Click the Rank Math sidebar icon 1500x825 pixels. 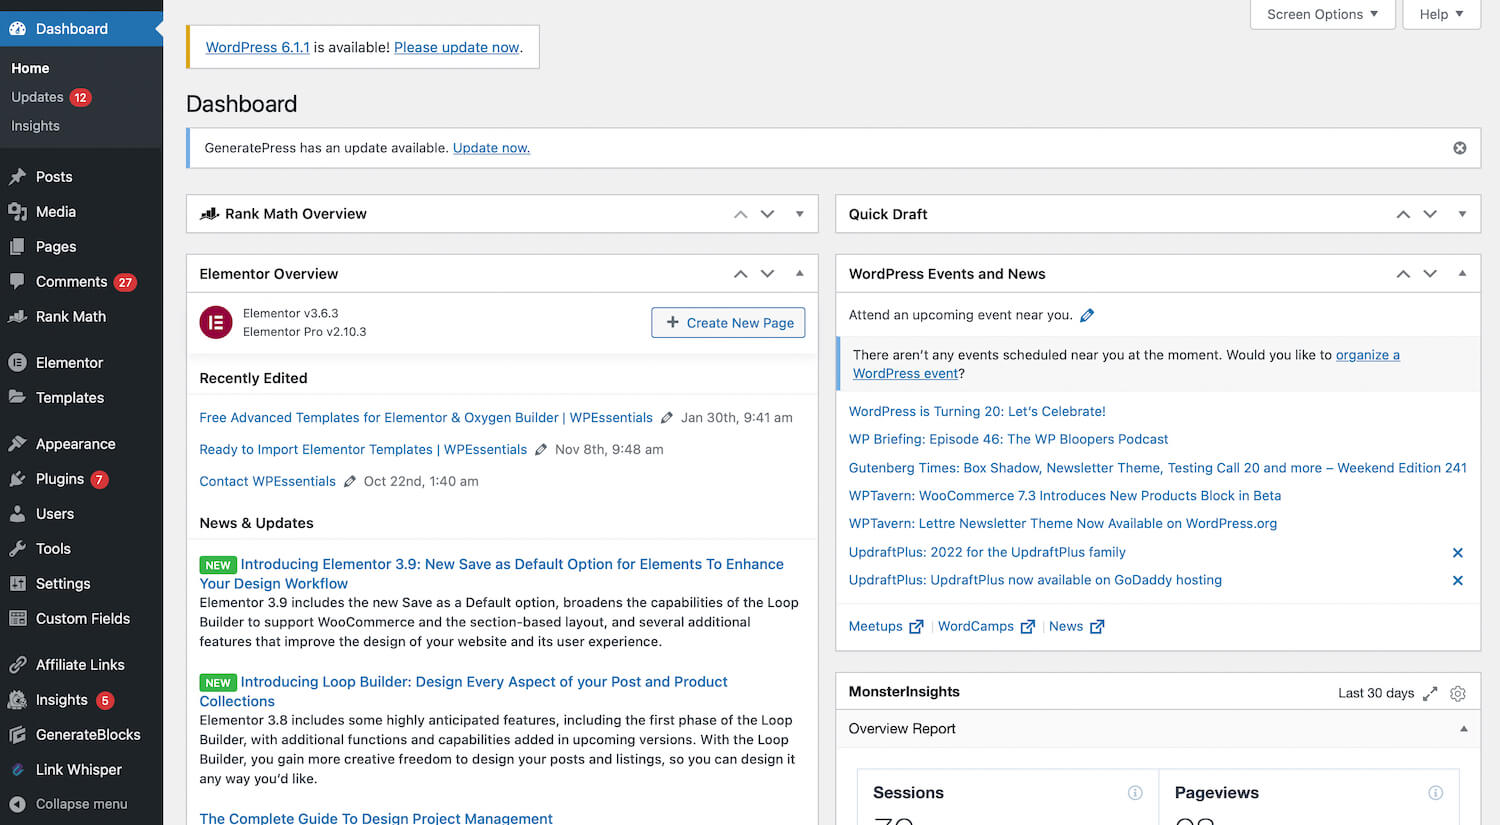pyautogui.click(x=18, y=317)
